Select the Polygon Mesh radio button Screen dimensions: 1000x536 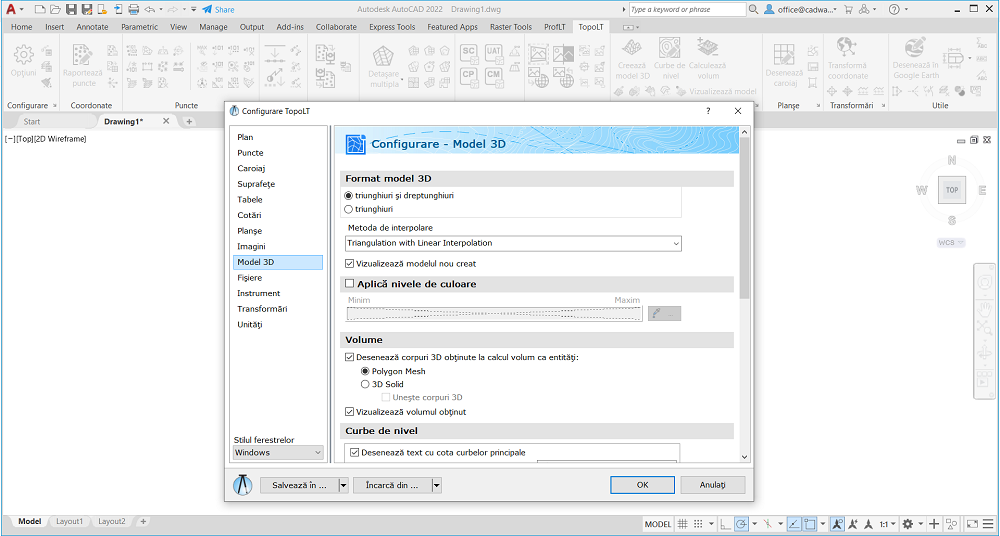[365, 371]
